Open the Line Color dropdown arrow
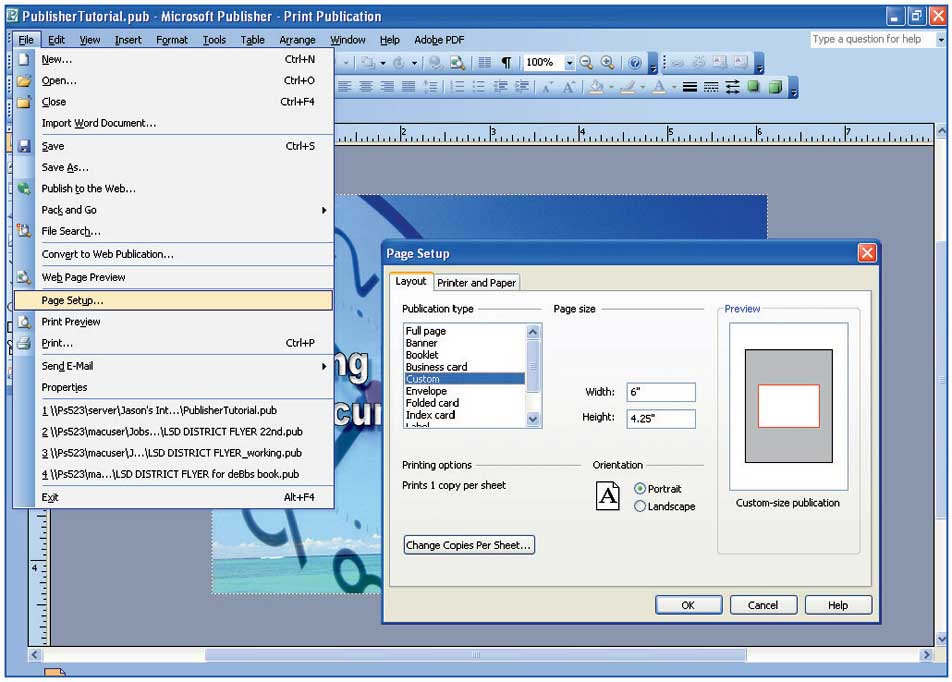Viewport: 952px width, 682px height. click(x=642, y=87)
